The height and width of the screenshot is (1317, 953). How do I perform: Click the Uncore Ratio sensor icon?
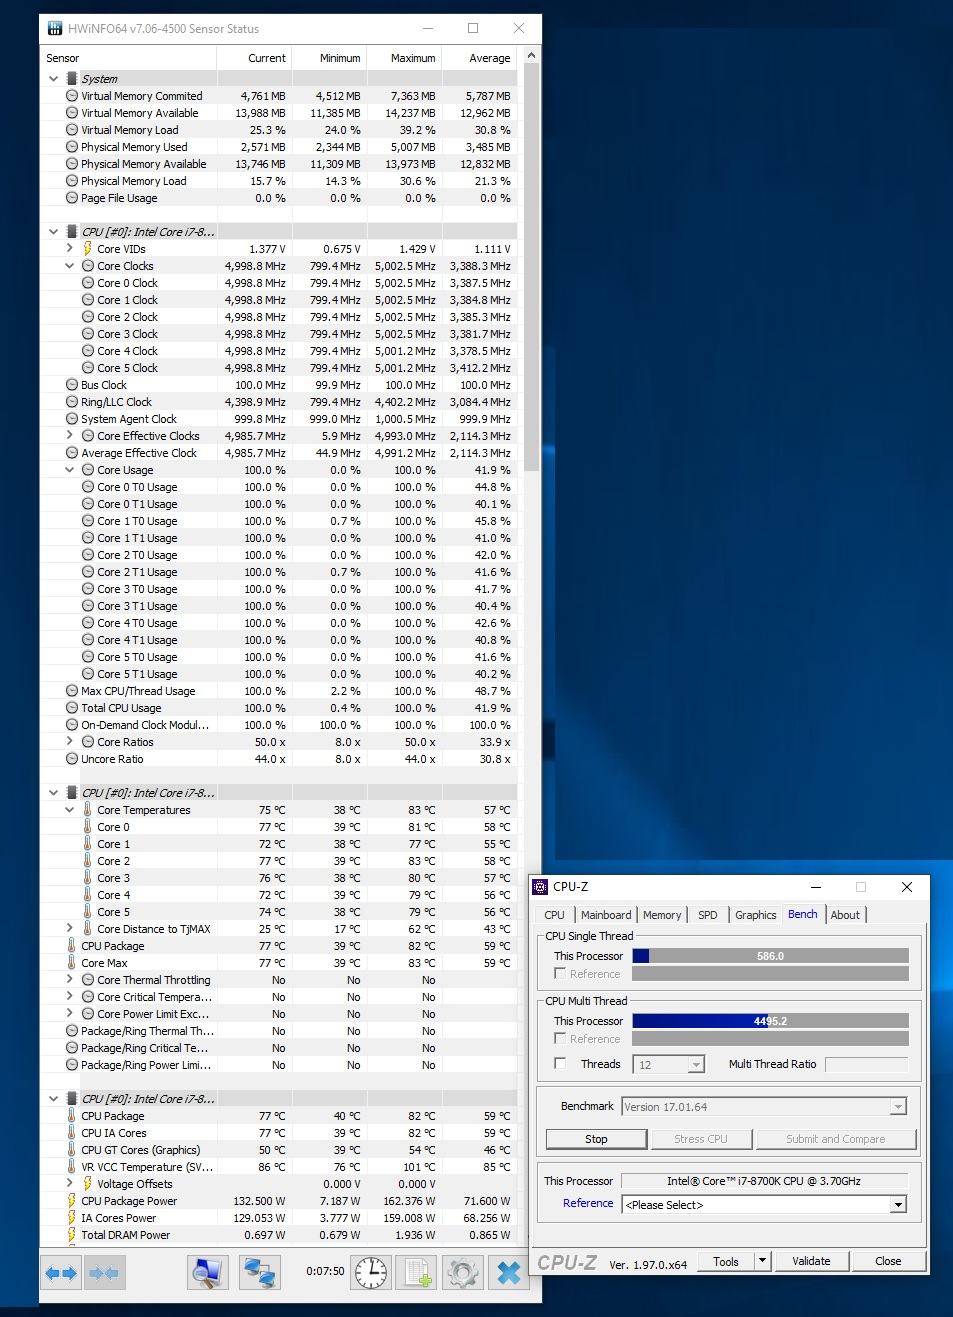(71, 759)
